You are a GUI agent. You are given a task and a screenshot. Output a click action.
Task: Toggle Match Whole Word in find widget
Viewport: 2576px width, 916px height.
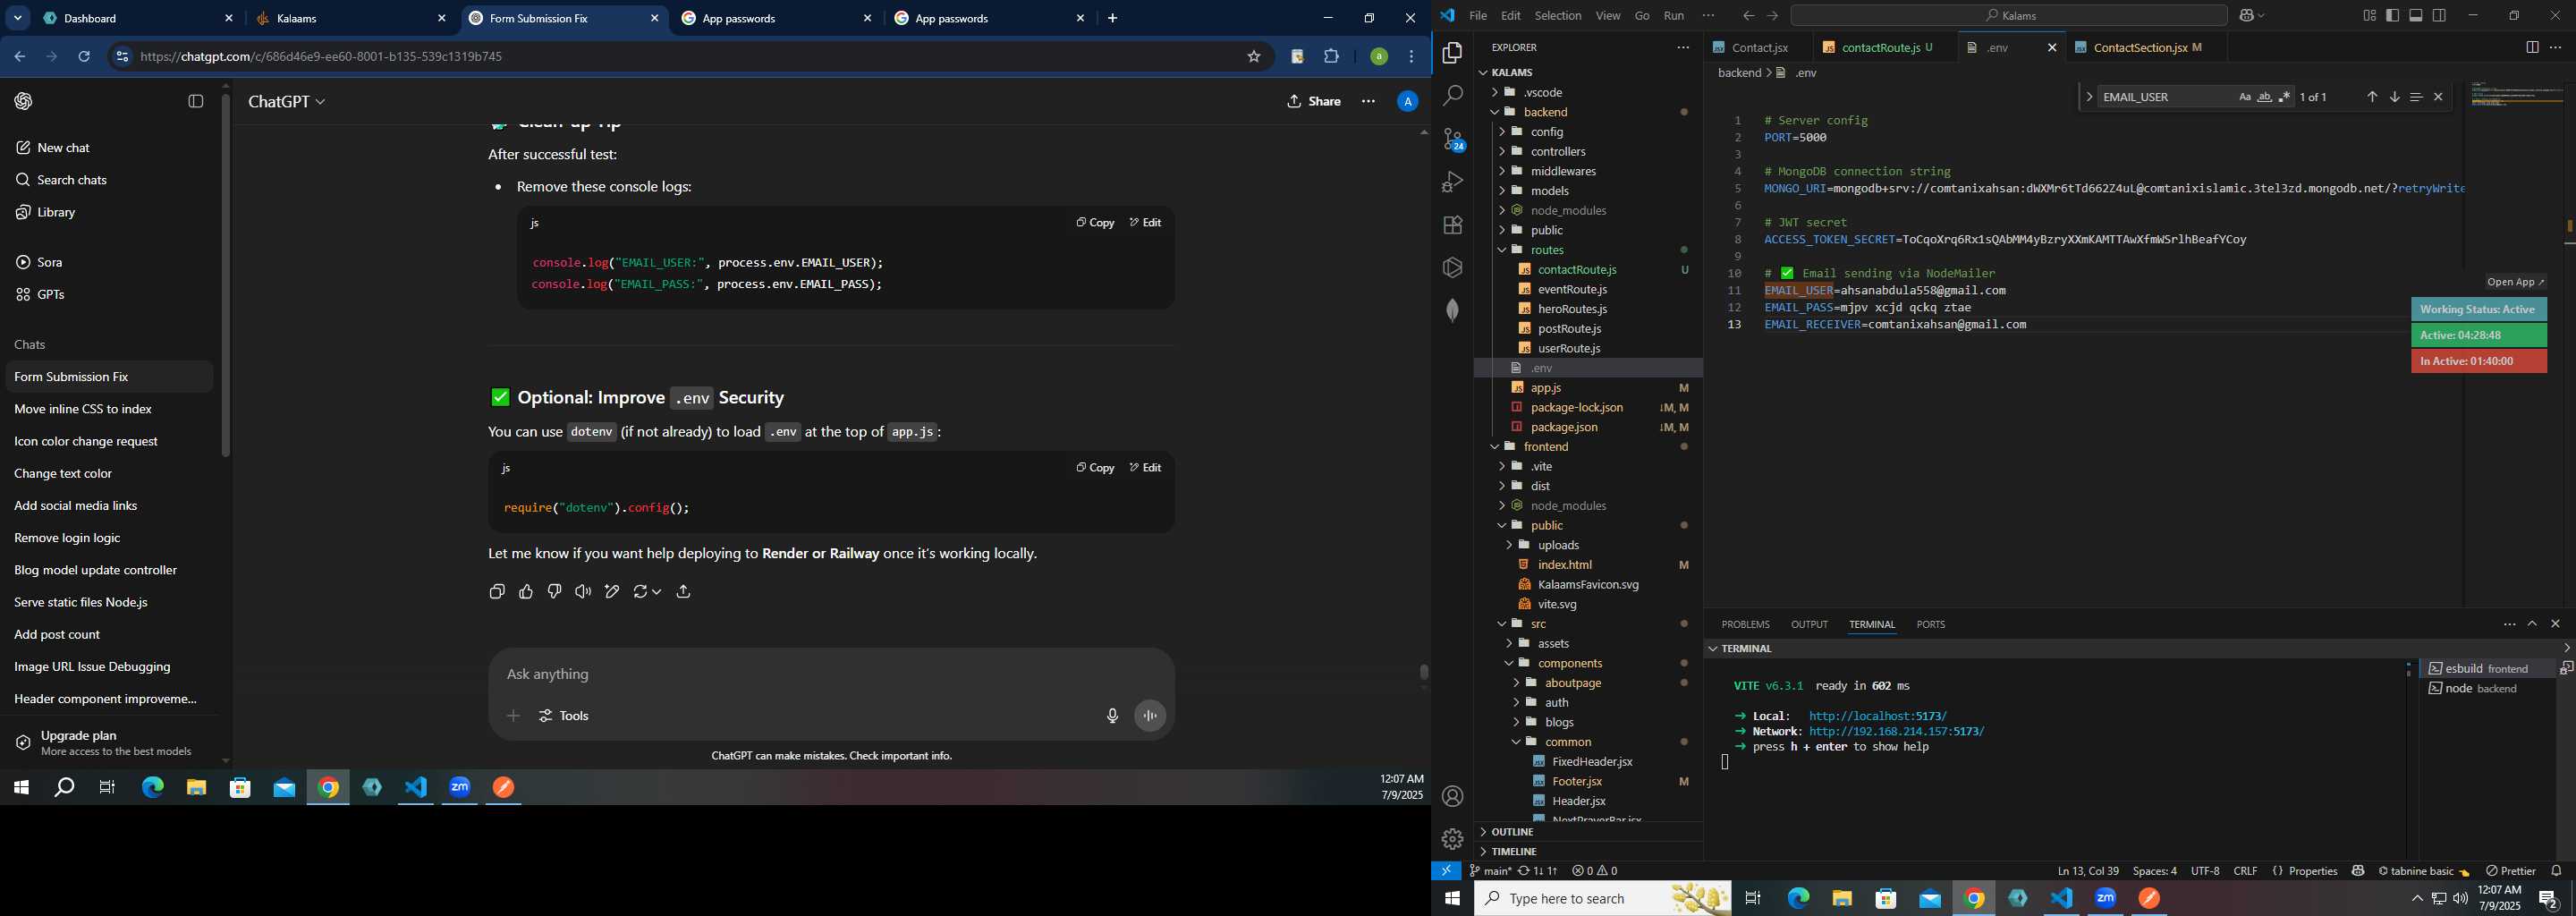(x=2264, y=97)
